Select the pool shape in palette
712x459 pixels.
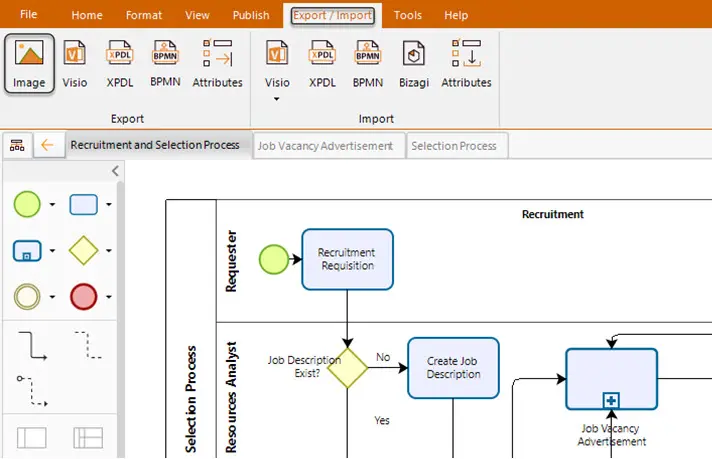31,438
